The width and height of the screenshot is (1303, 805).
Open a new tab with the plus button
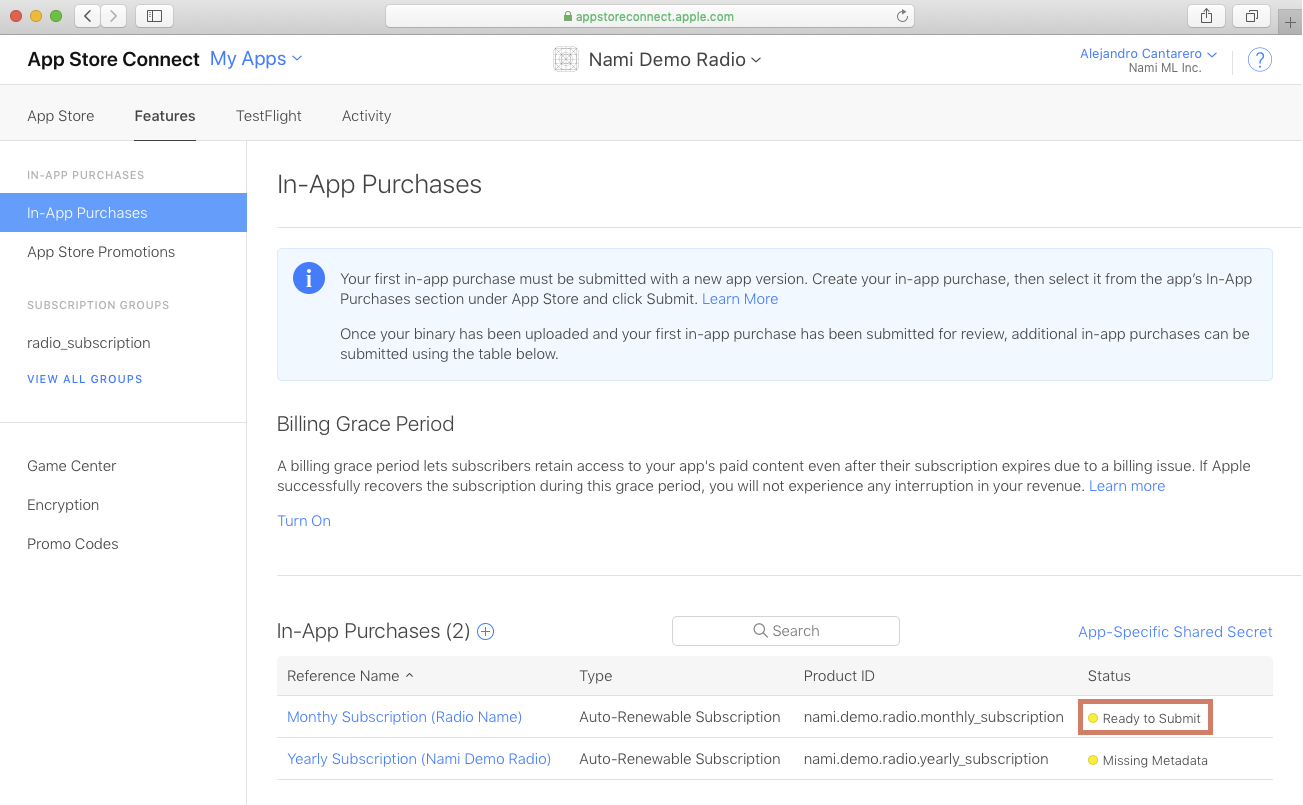(x=1290, y=23)
